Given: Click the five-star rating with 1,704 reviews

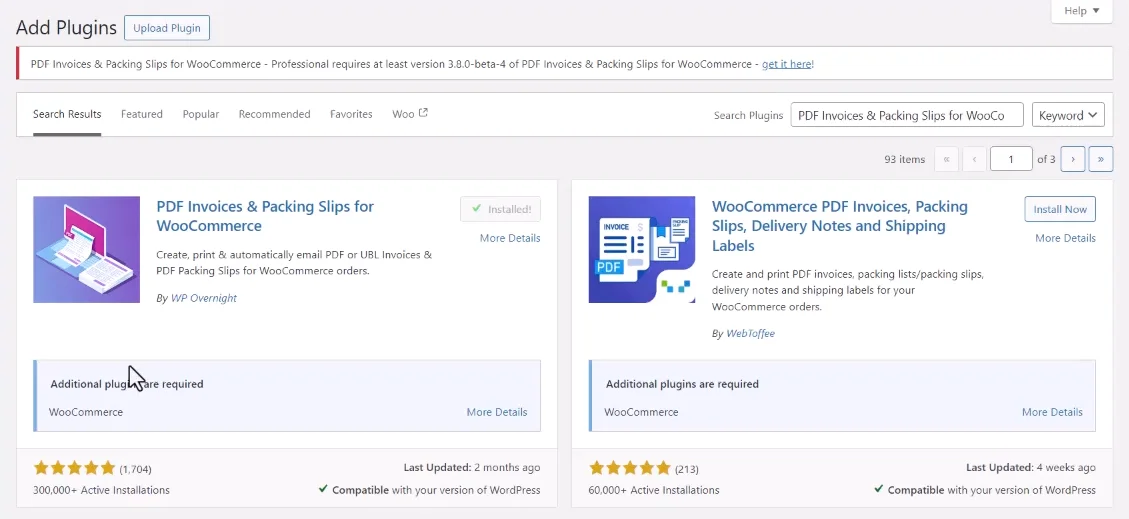Looking at the screenshot, I should tap(74, 469).
